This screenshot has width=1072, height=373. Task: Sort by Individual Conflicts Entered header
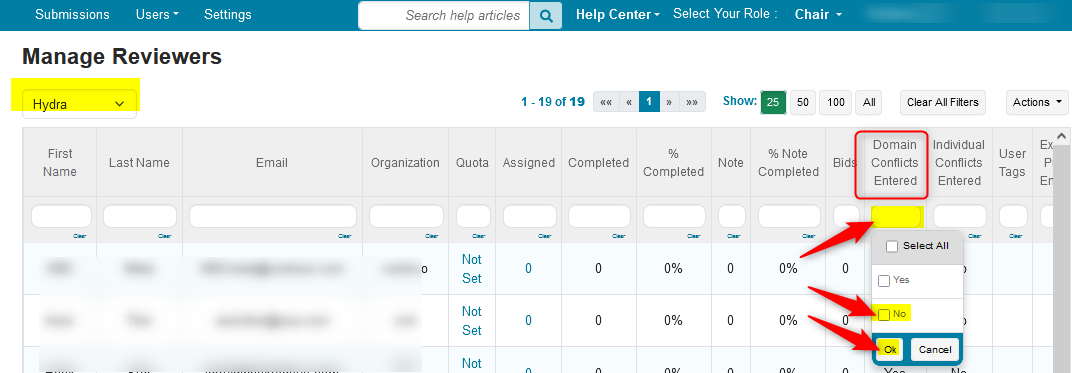pyautogui.click(x=959, y=163)
